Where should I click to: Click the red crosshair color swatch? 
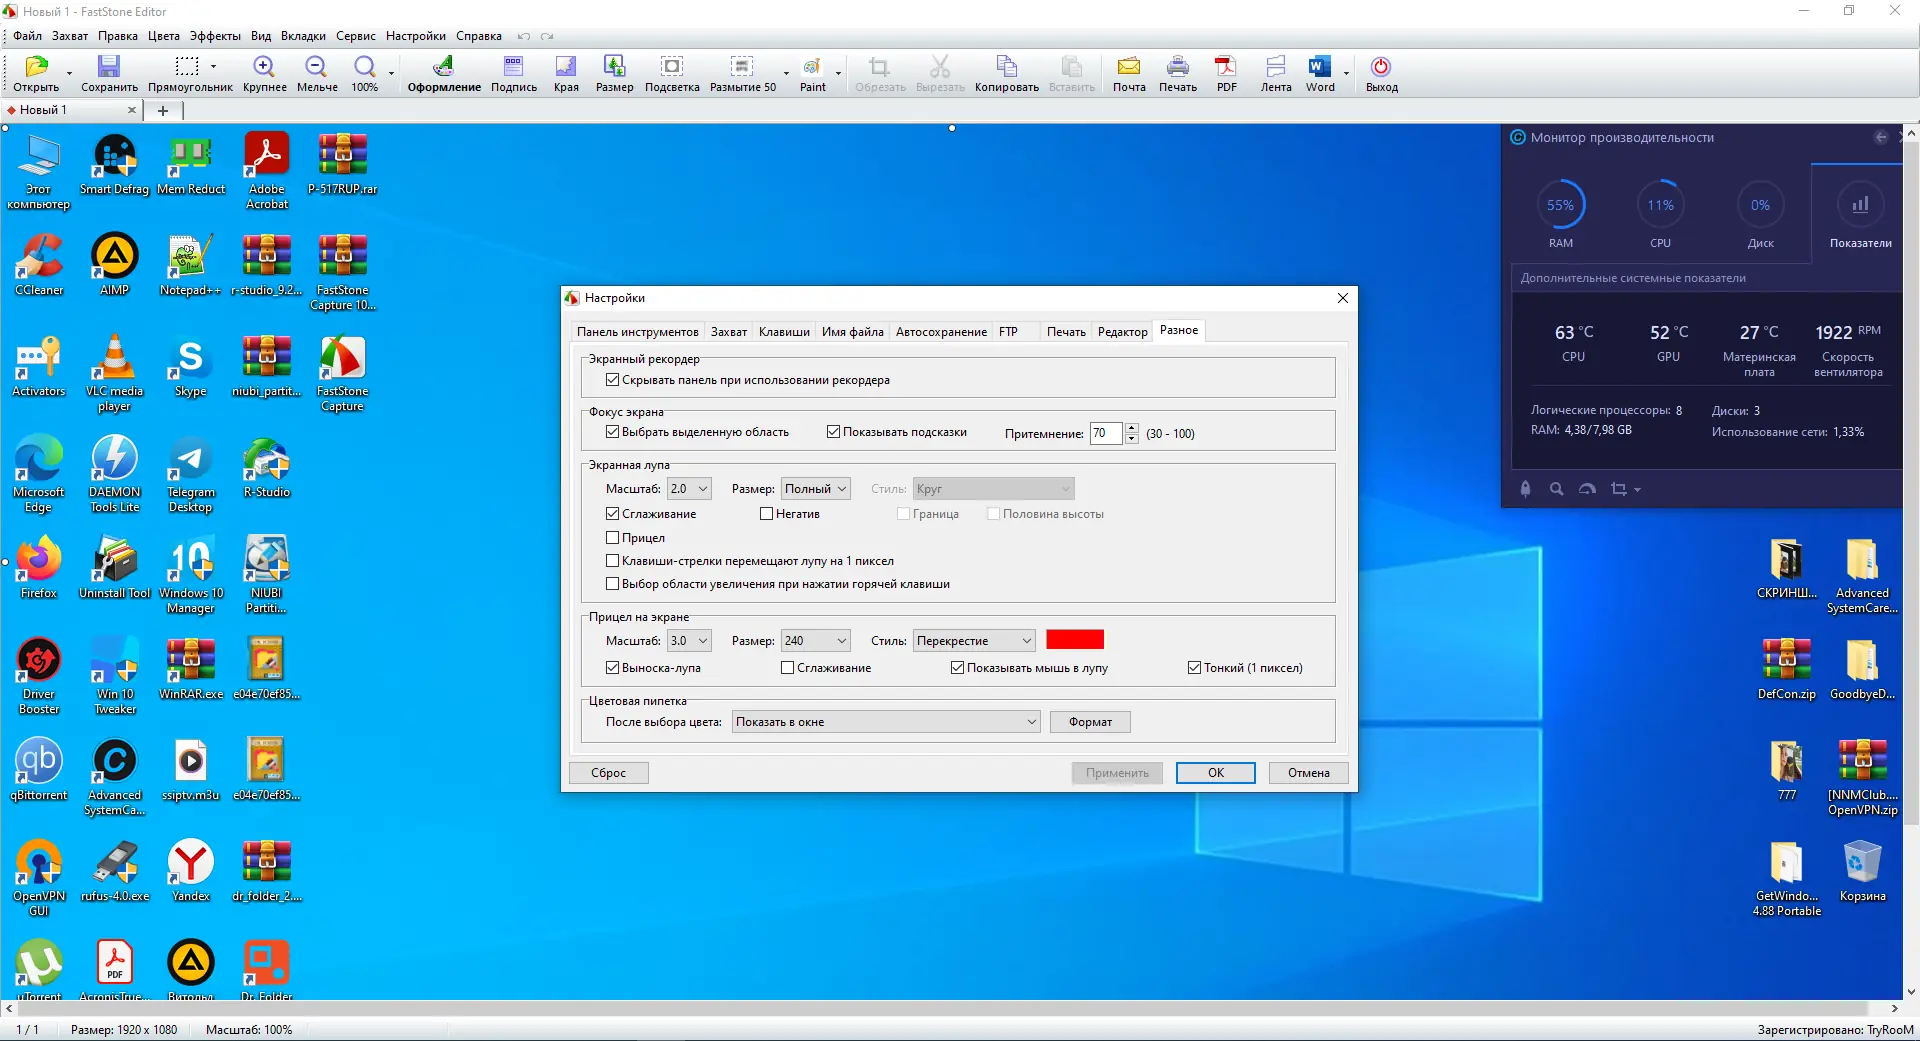[1075, 640]
